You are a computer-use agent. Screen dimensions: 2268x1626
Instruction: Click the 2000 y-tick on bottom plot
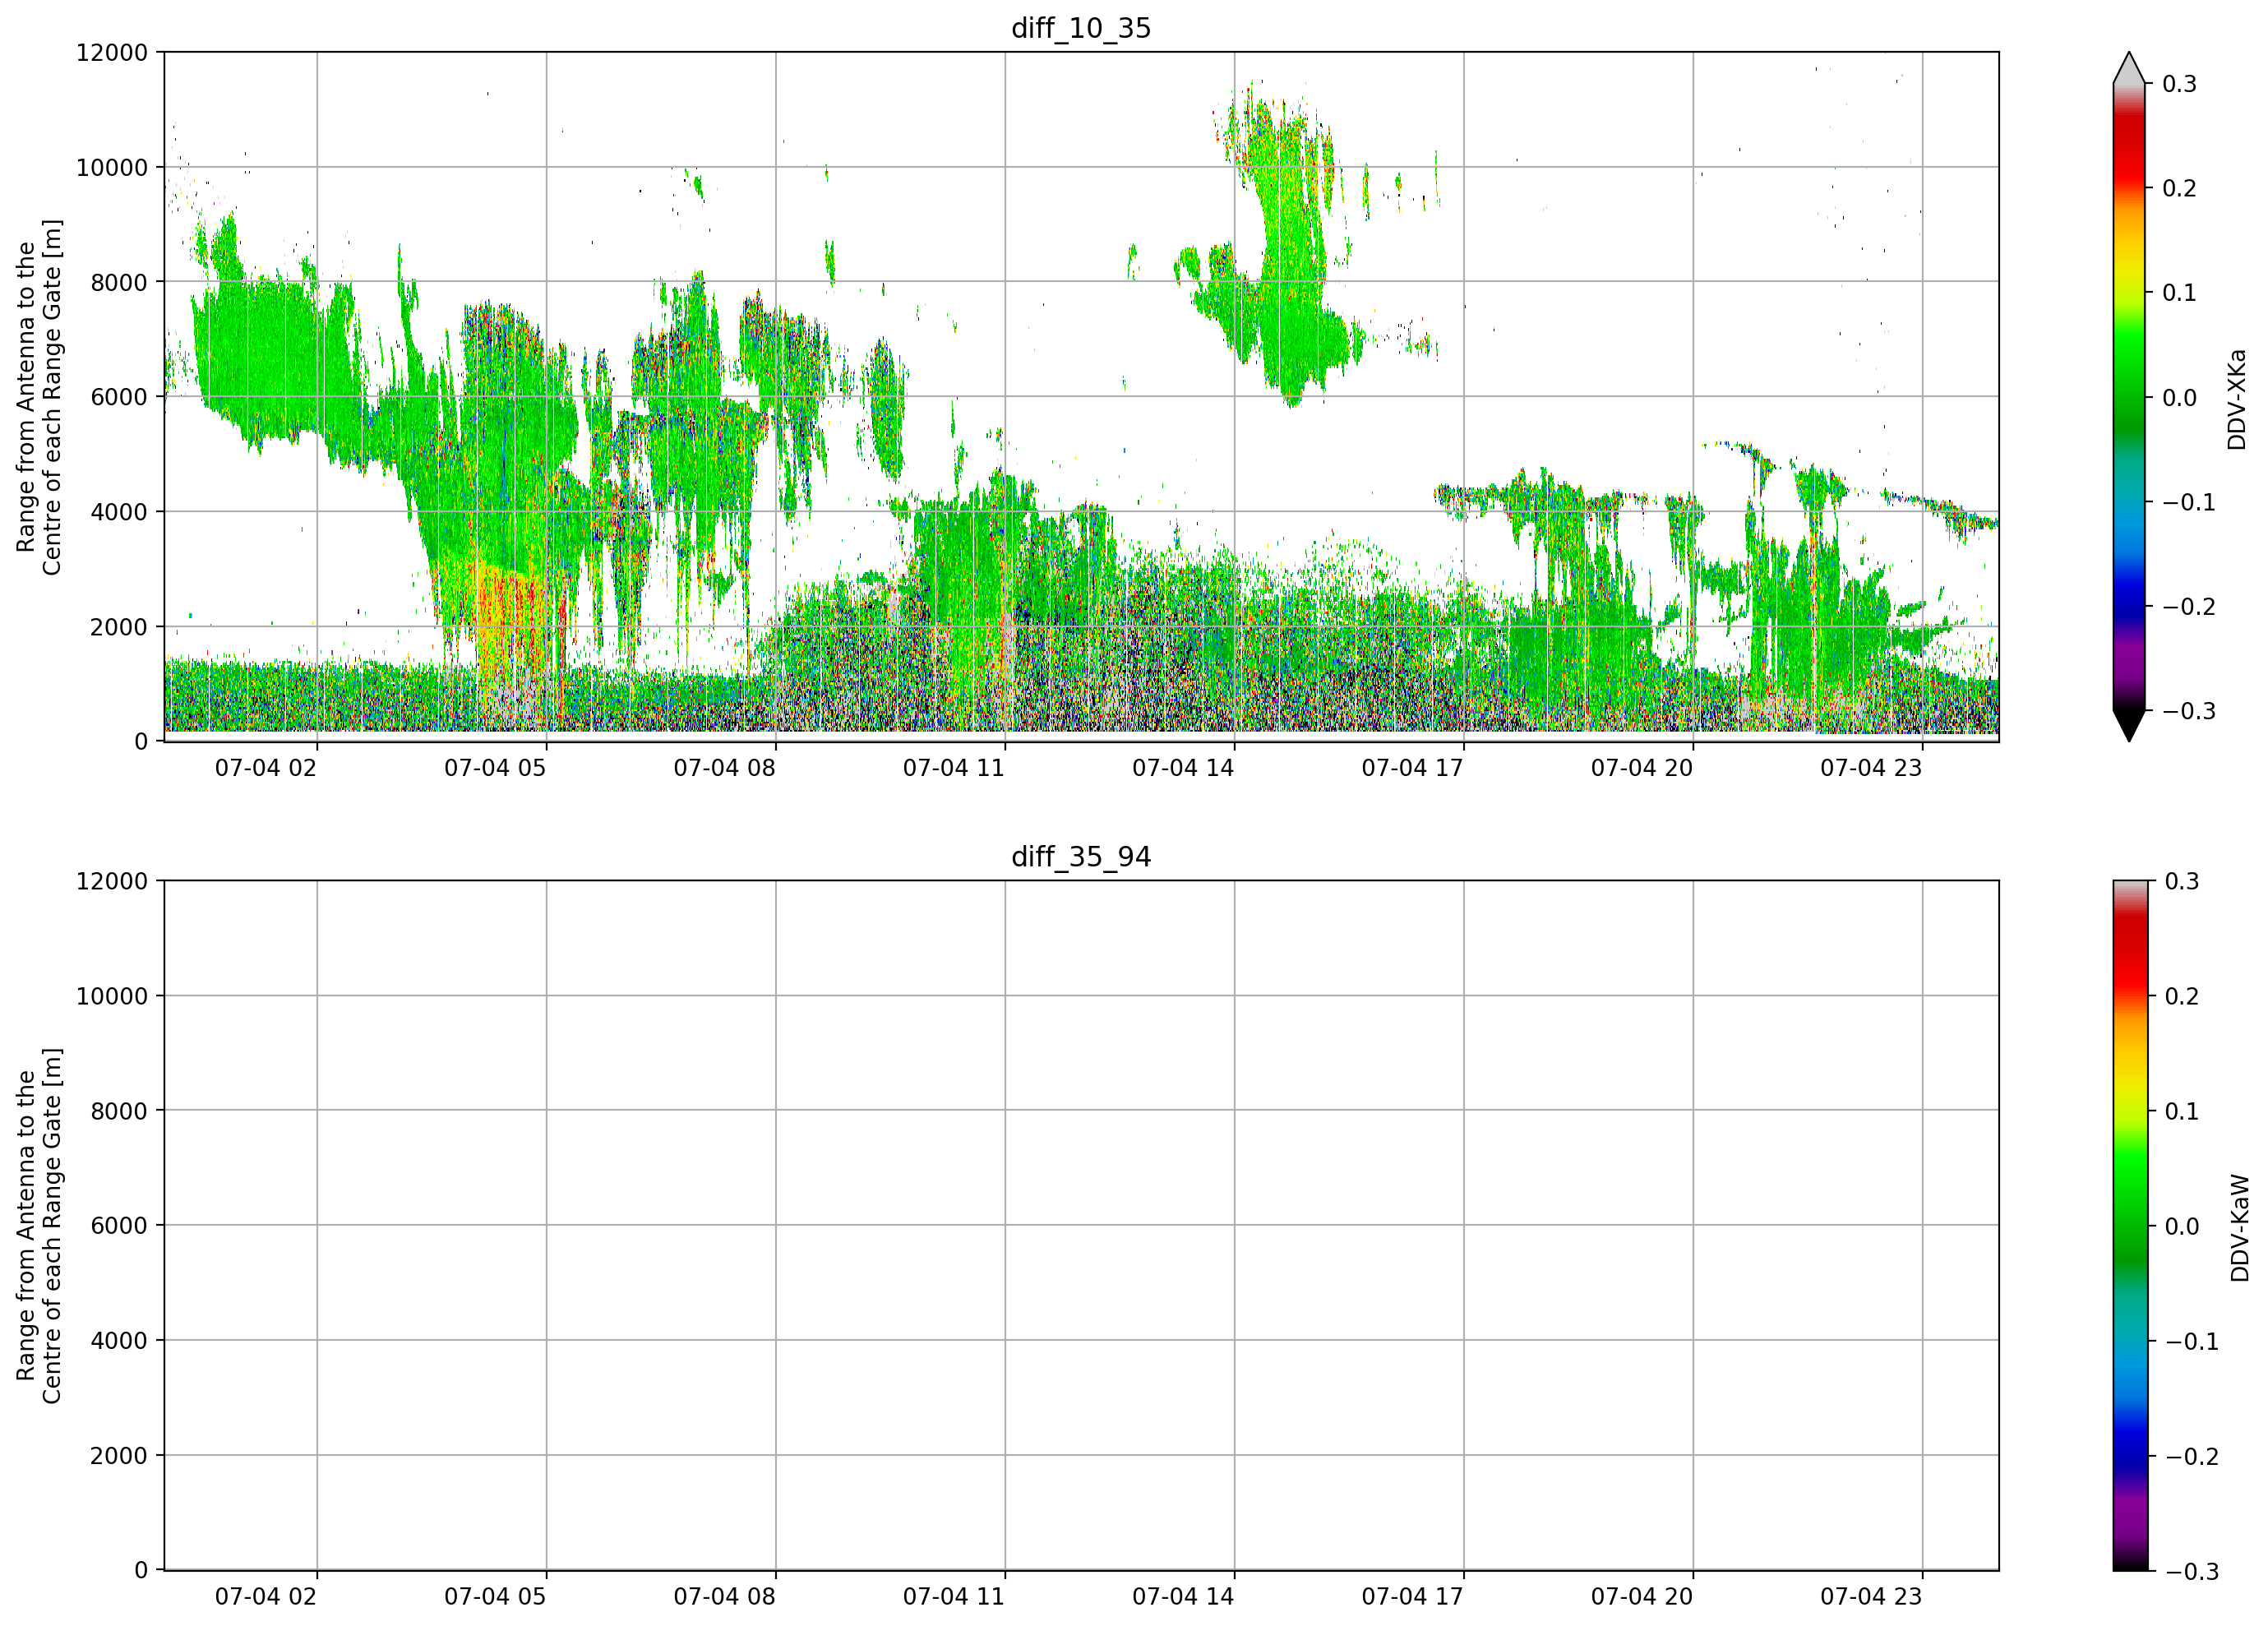point(119,1456)
